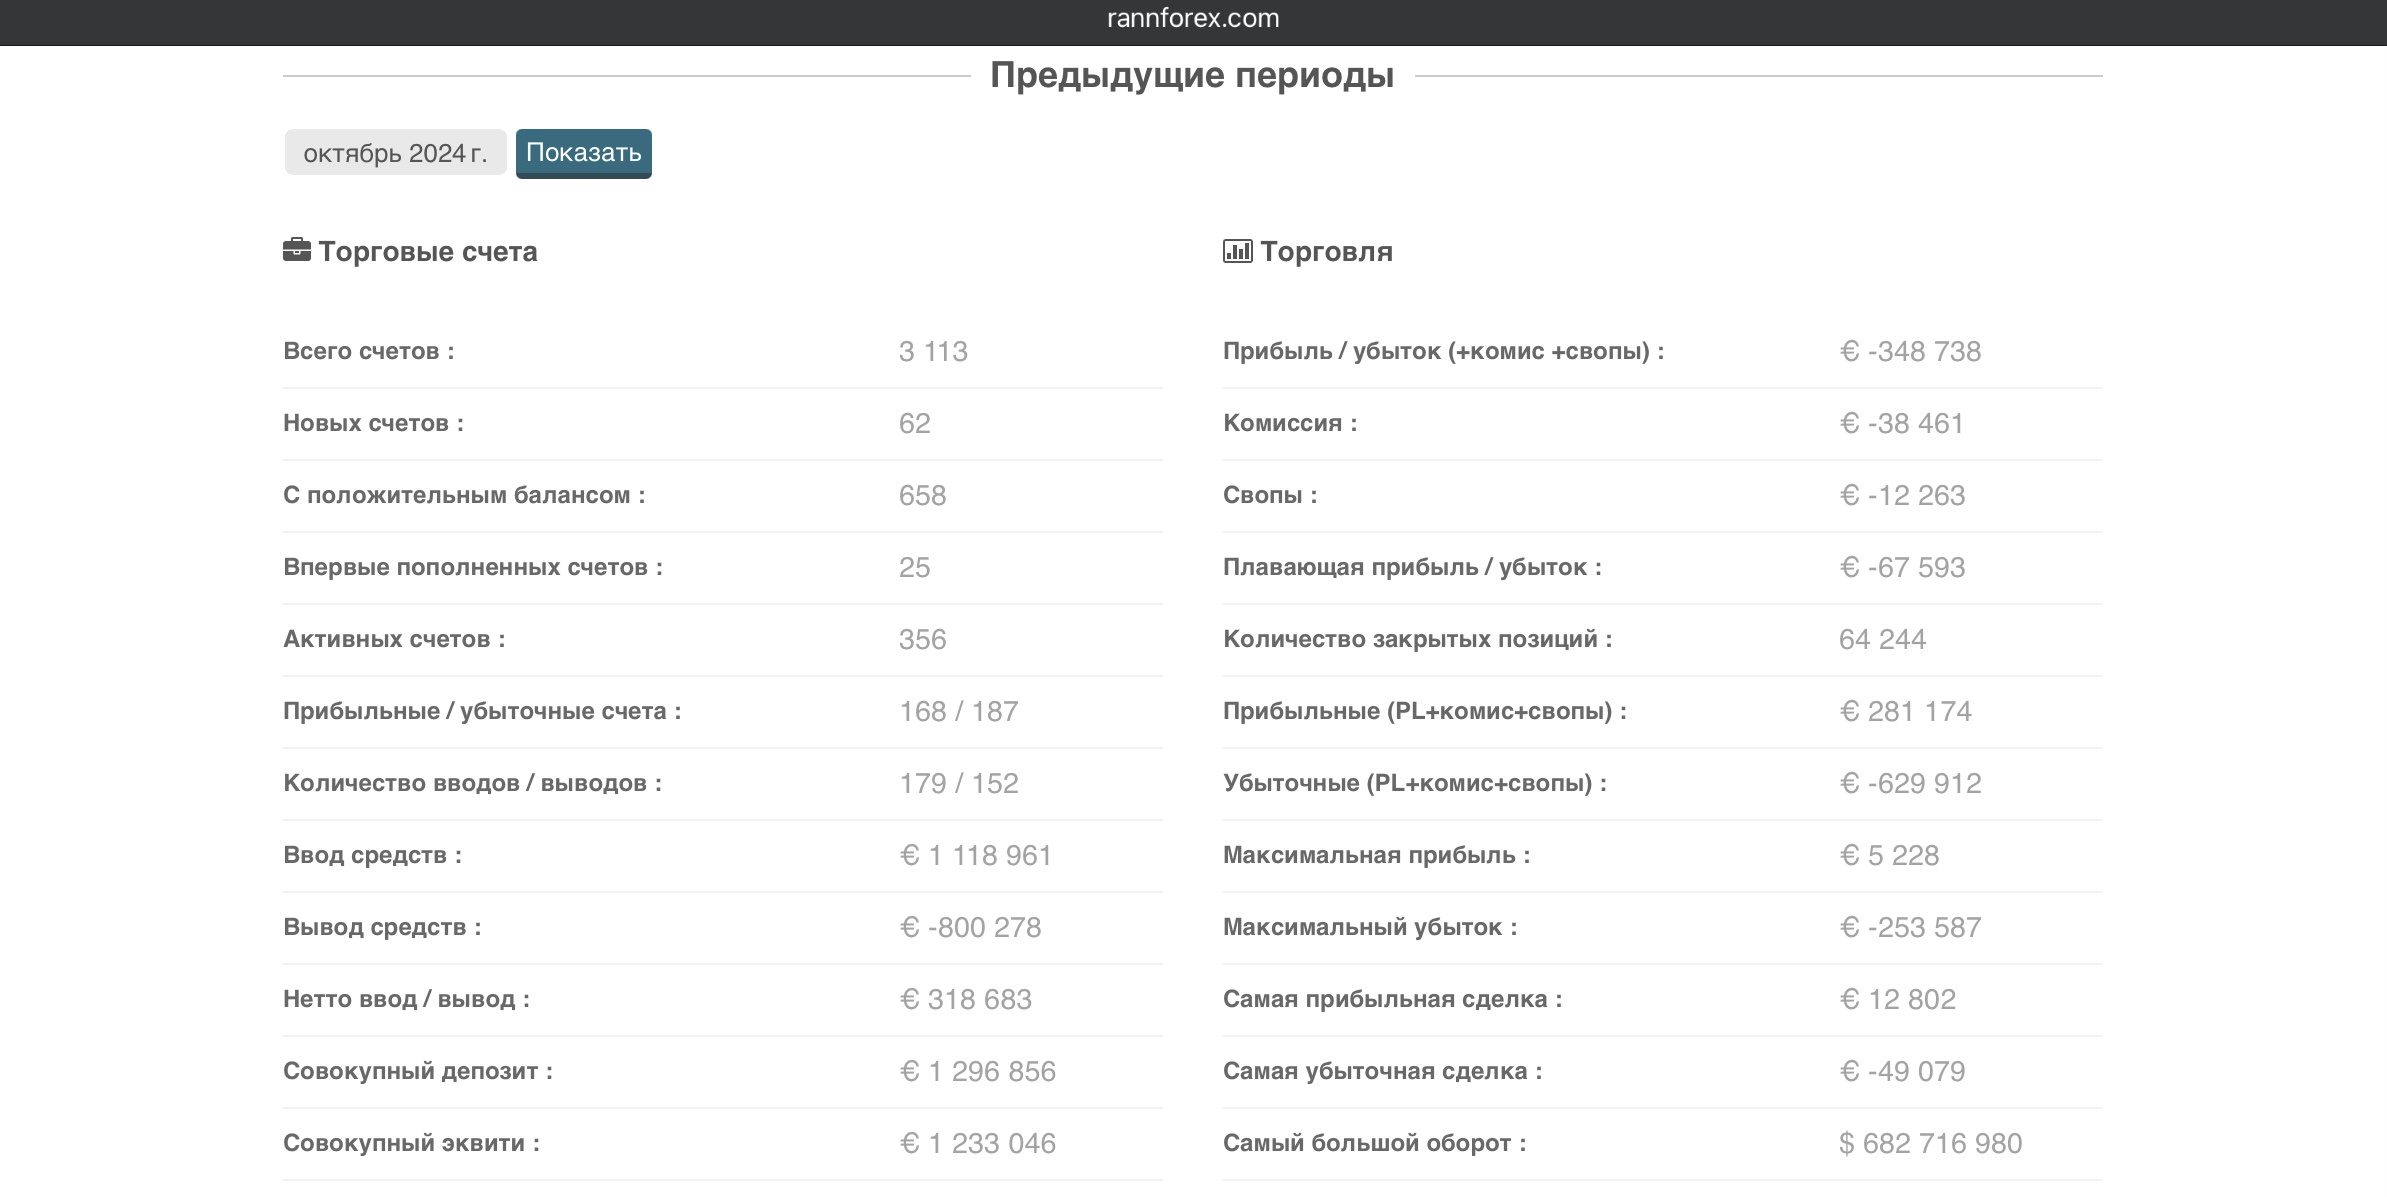Select the value € -348 738
This screenshot has width=2387, height=1197.
(1910, 351)
